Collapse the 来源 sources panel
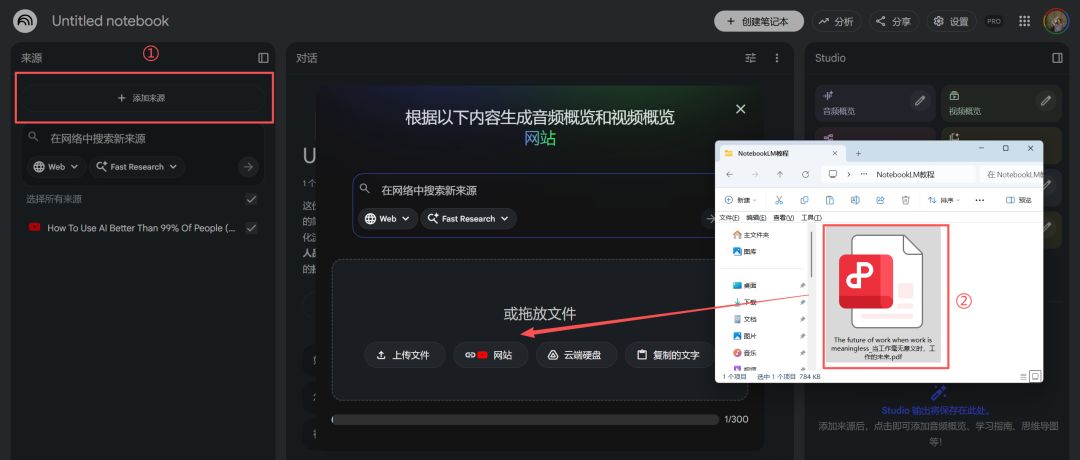Viewport: 1080px width, 460px height. (263, 58)
